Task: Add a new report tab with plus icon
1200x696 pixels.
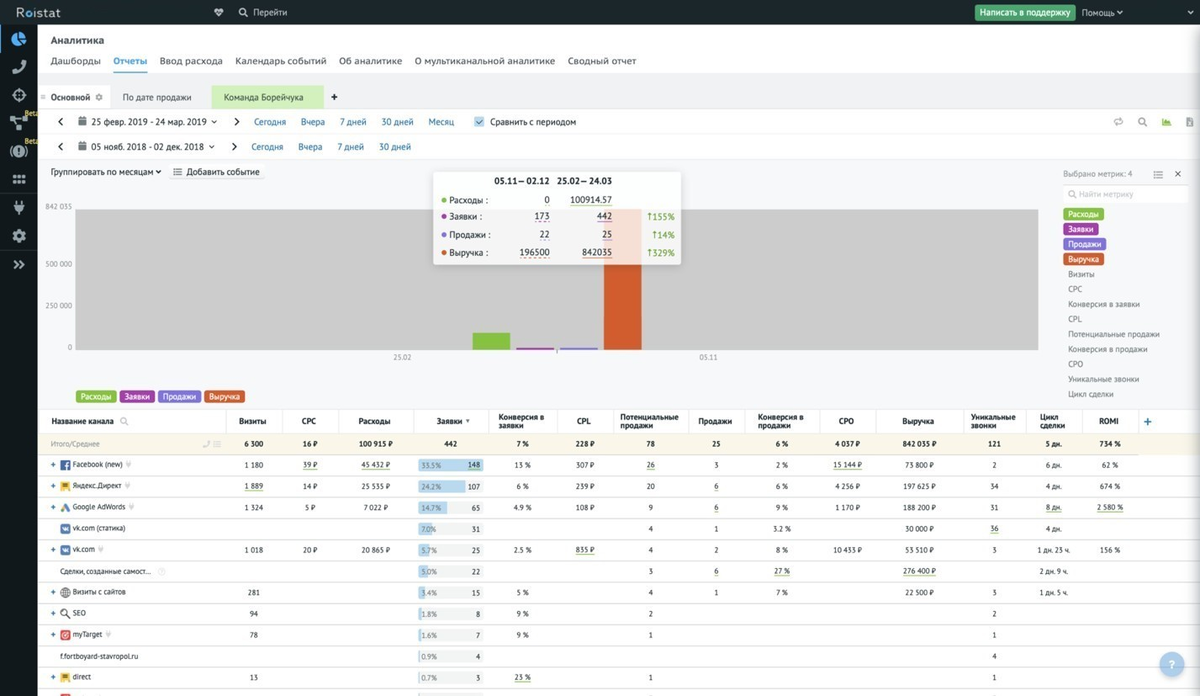Action: coord(334,97)
